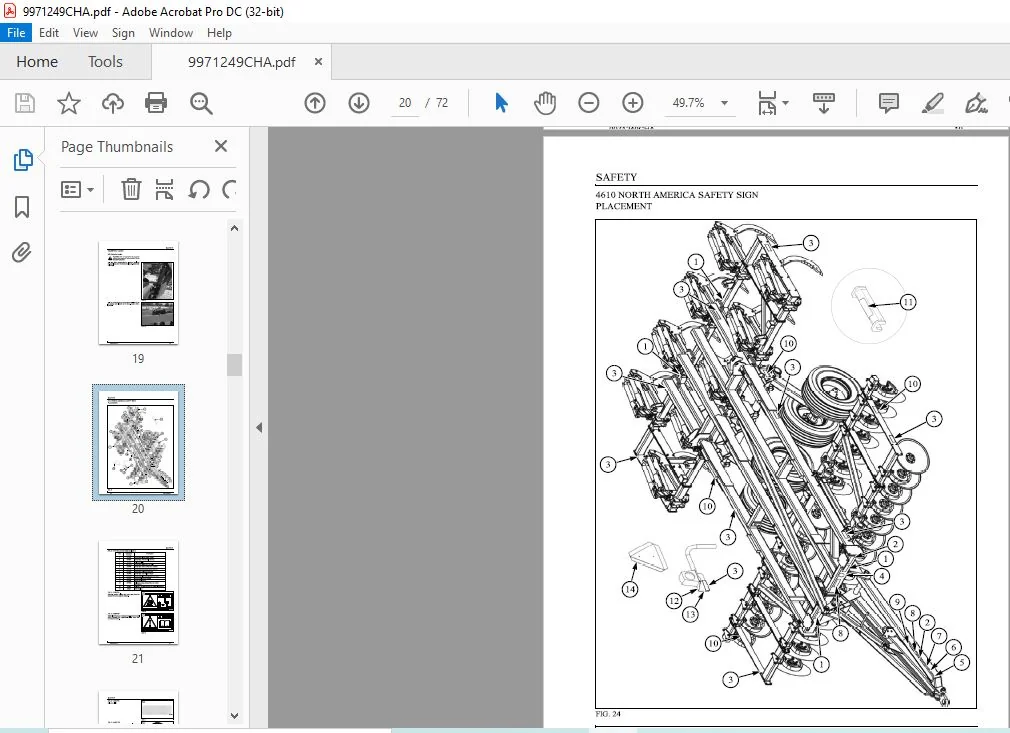Click callout number 11 in the diagram
Image resolution: width=1010 pixels, height=733 pixels.
point(908,302)
